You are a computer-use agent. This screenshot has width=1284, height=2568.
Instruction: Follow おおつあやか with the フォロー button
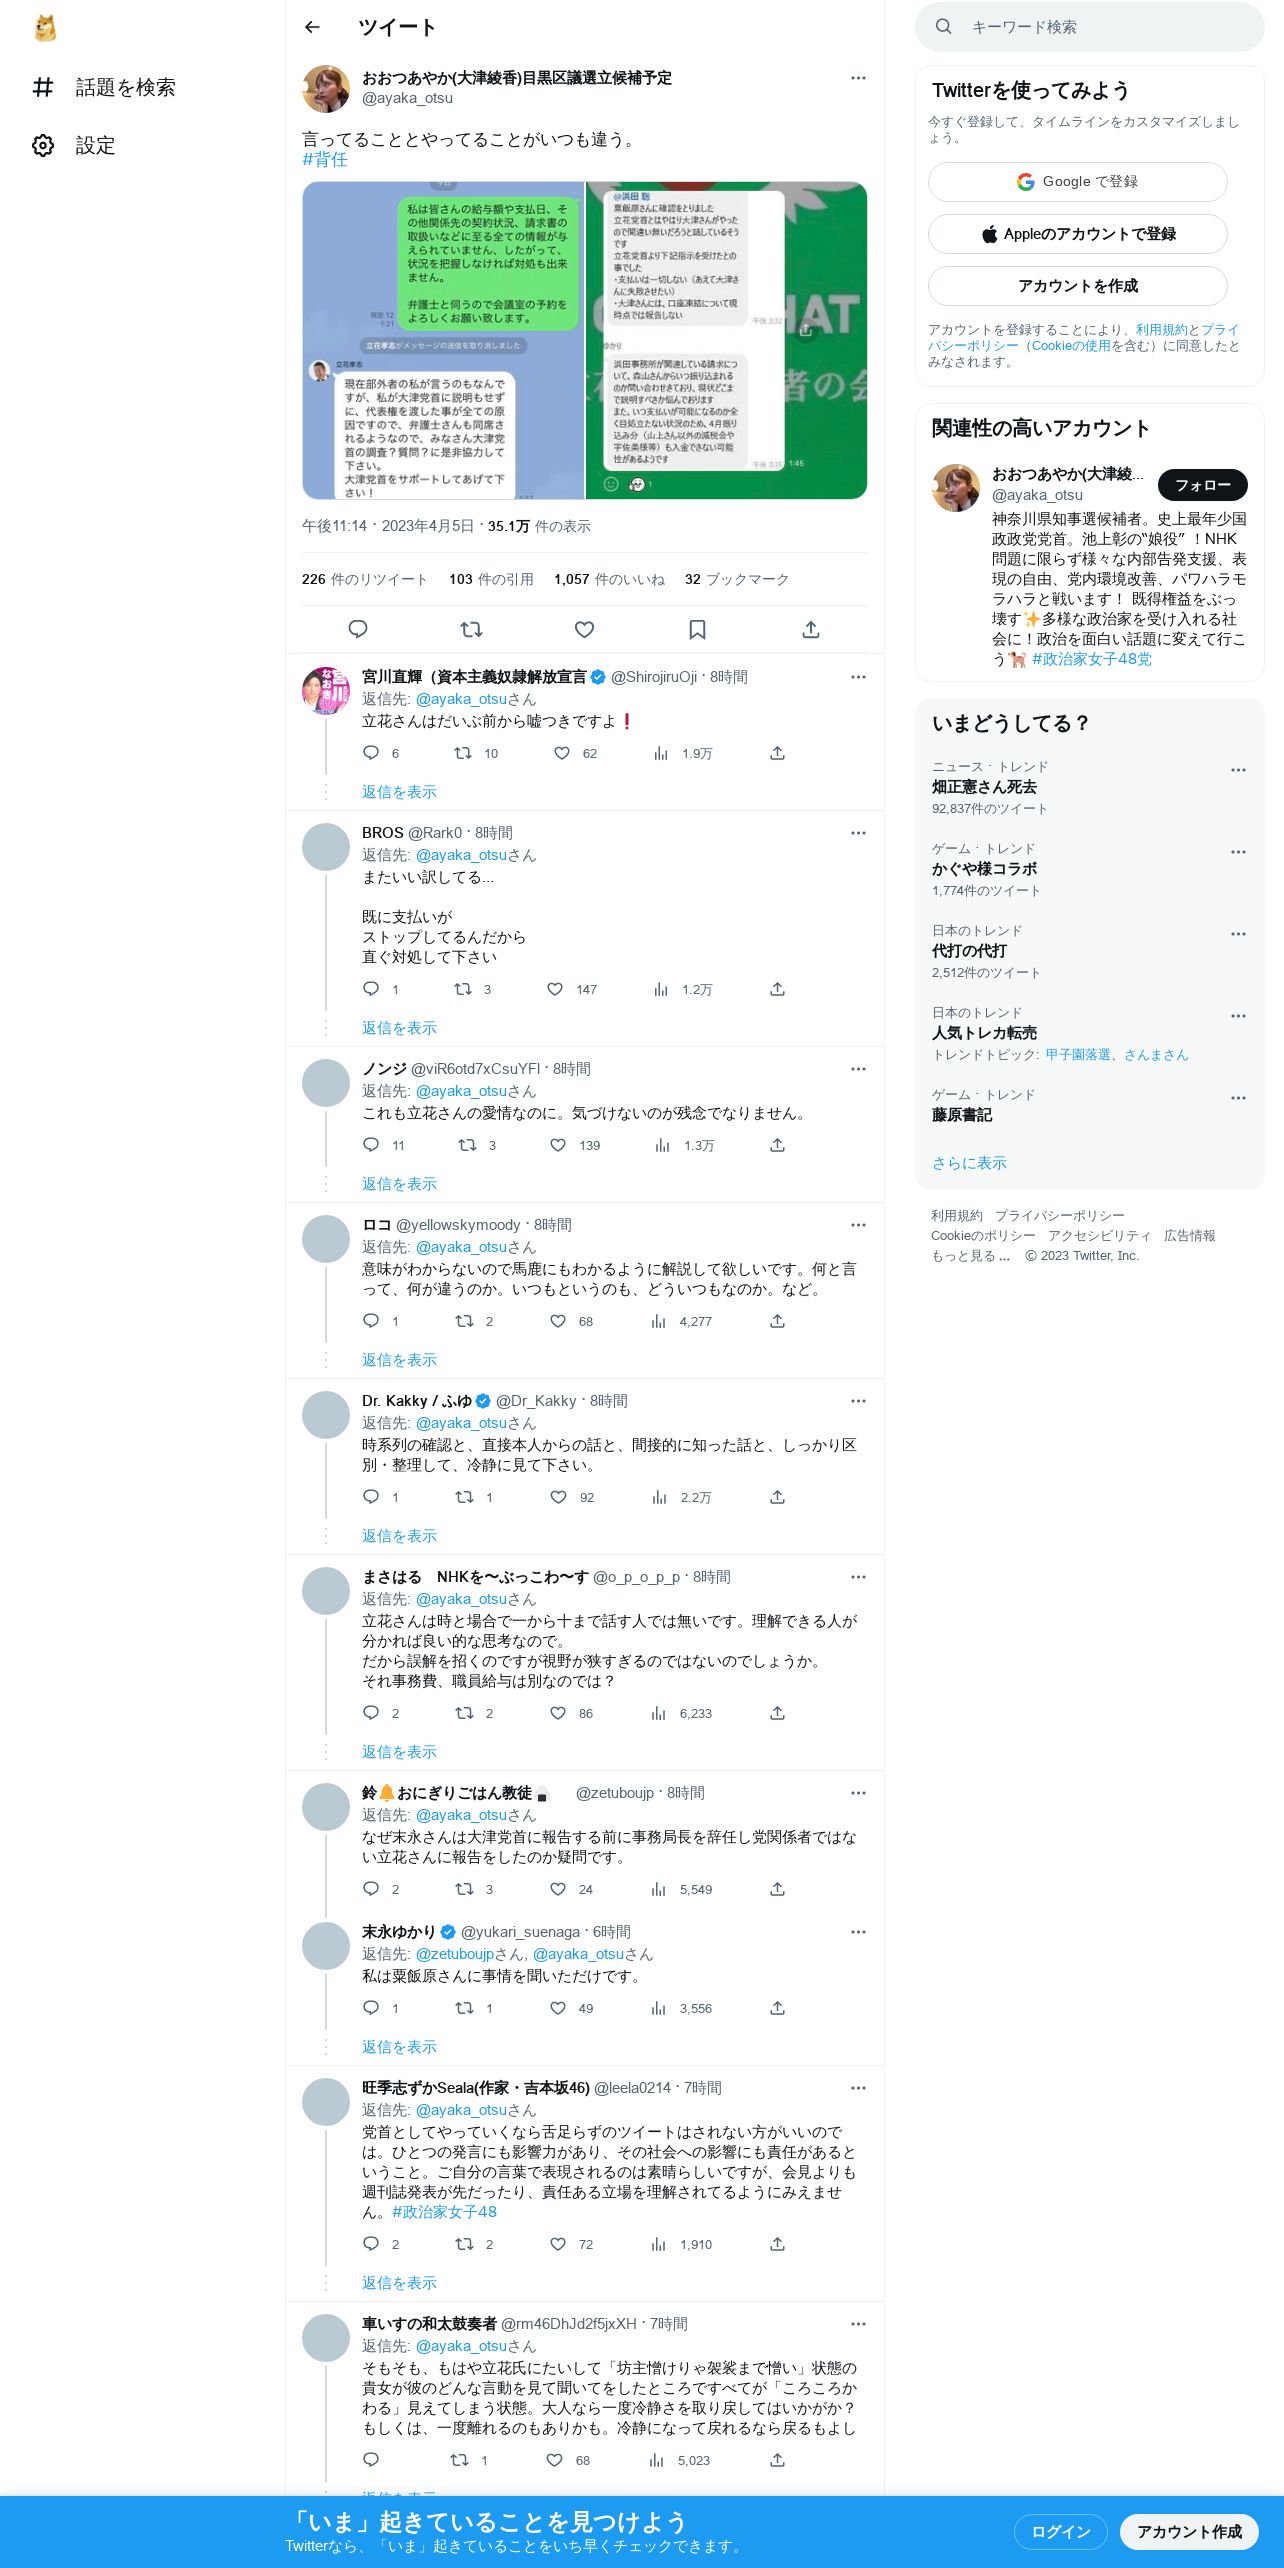(x=1203, y=485)
